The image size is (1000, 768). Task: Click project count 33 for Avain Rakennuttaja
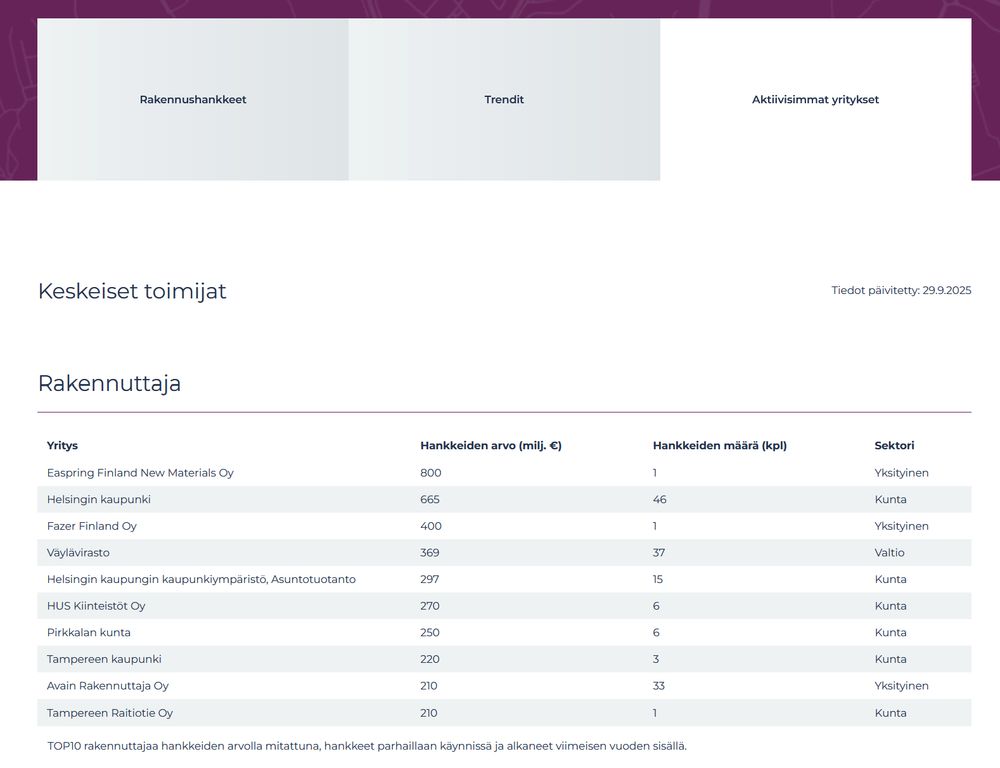[658, 686]
